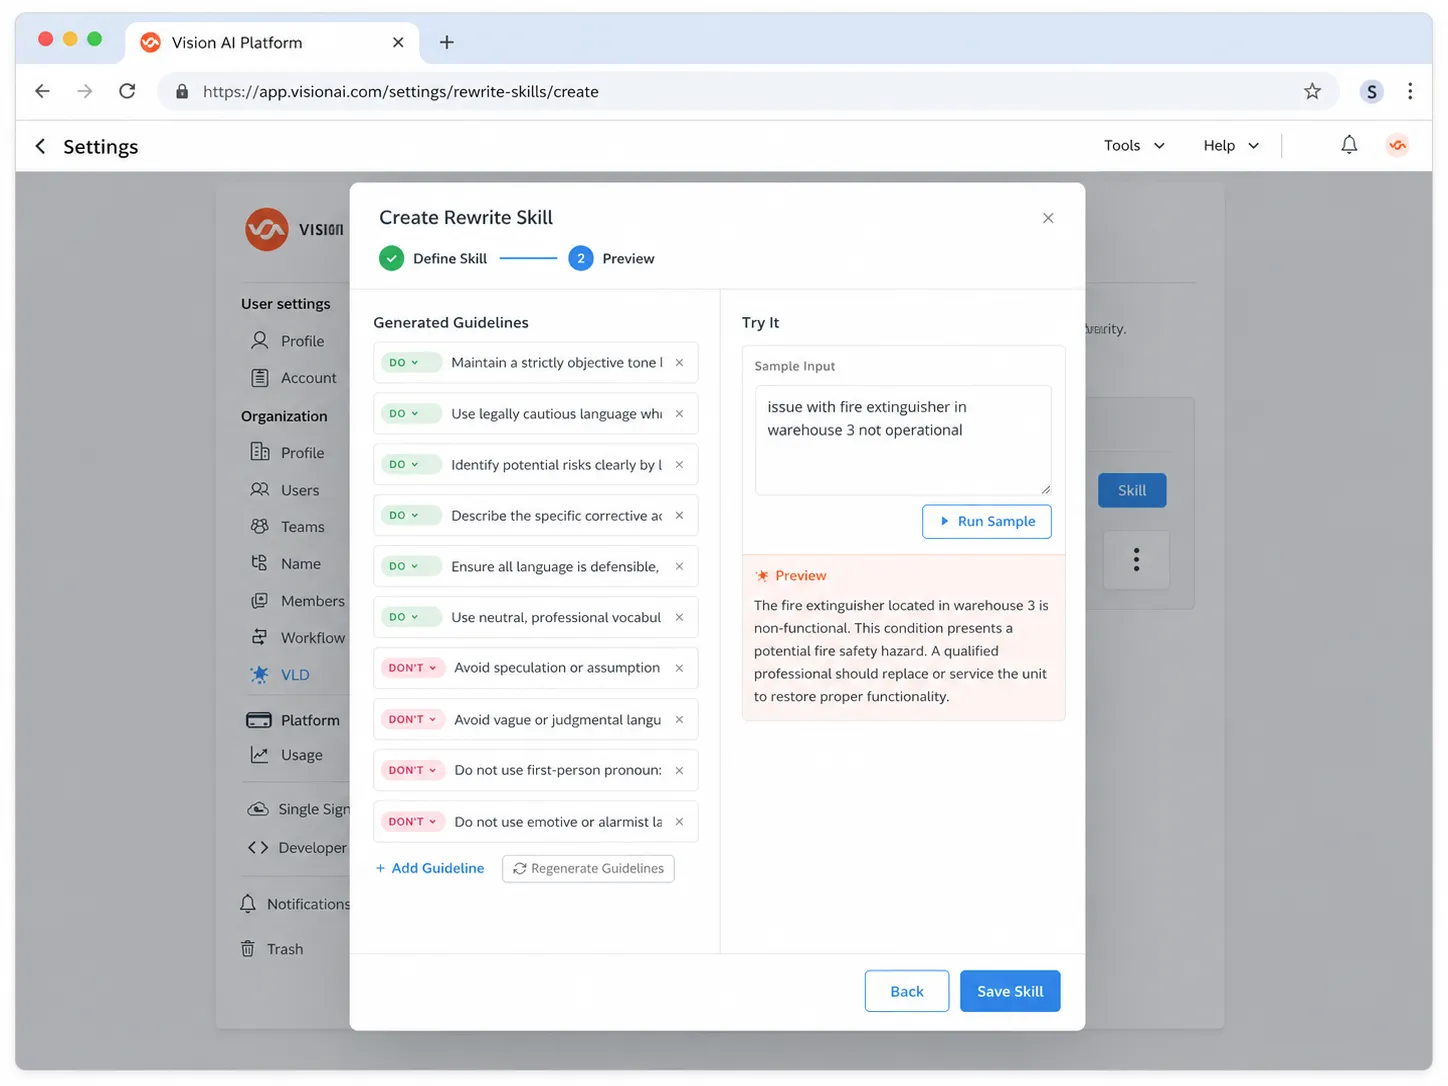This screenshot has width=1448, height=1086.
Task: Change DO type for 'Describe the specific corrective'
Action: click(x=410, y=516)
